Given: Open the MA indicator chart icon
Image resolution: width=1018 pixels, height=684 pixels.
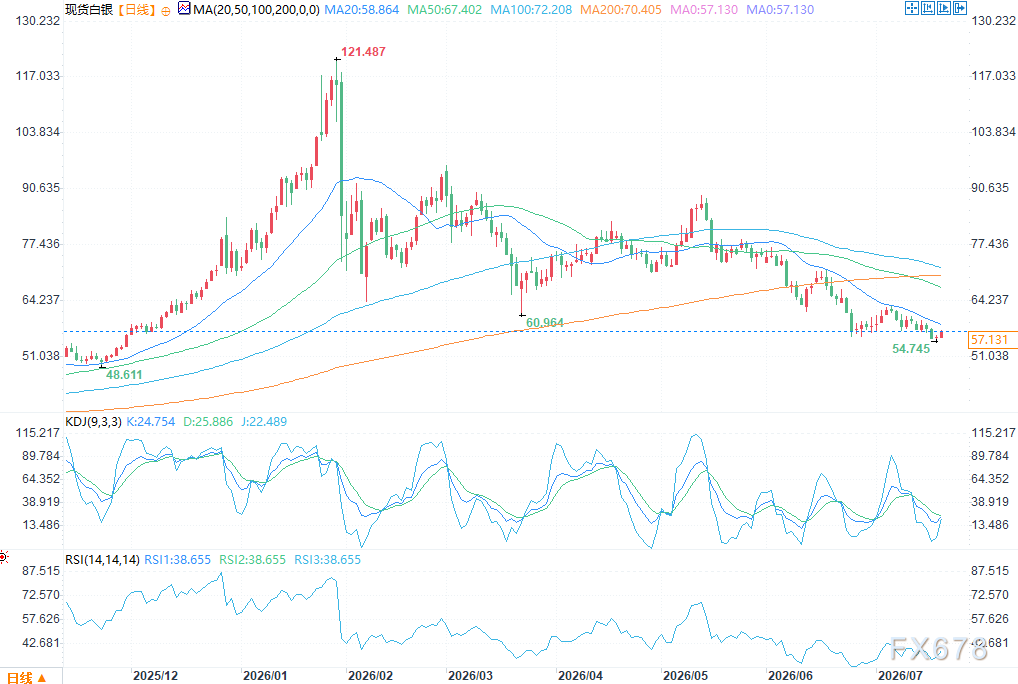Looking at the screenshot, I should [184, 8].
